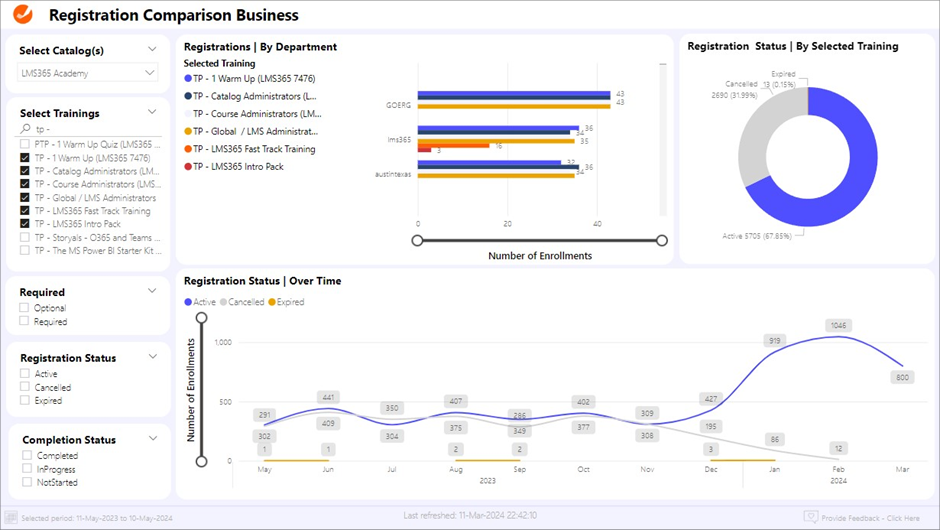Tick the InProgress completion status checkbox
The height and width of the screenshot is (530, 940).
click(x=25, y=469)
